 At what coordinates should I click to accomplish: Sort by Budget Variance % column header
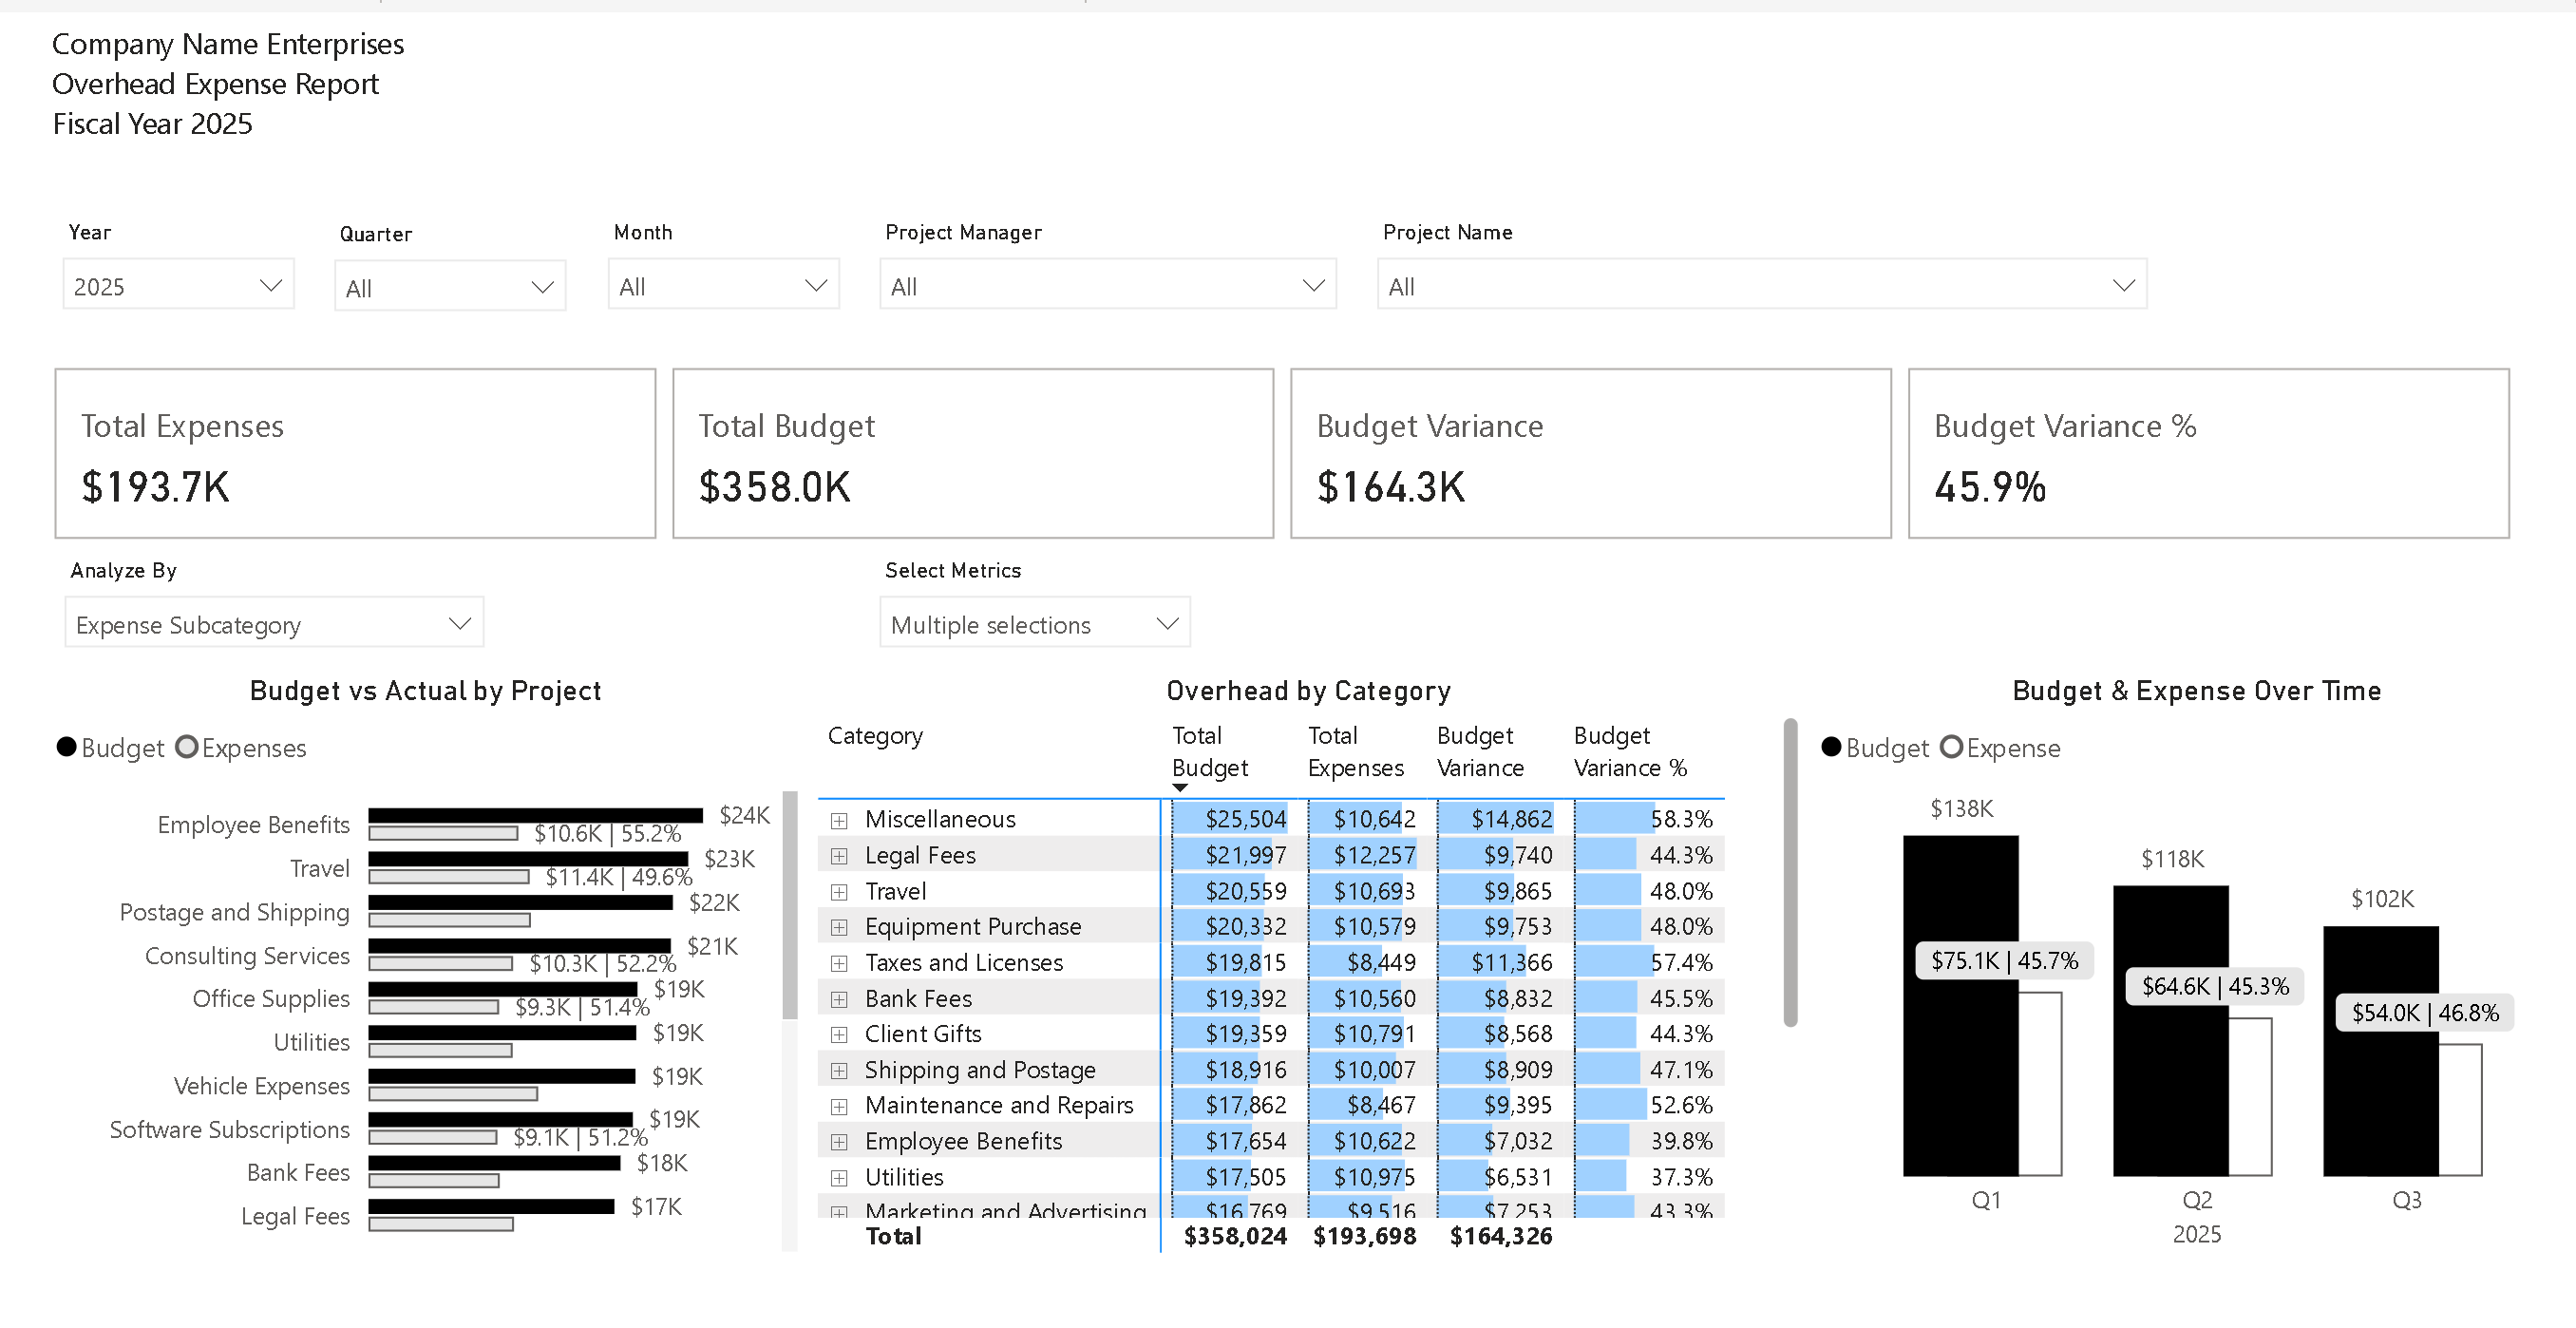pyautogui.click(x=1629, y=751)
